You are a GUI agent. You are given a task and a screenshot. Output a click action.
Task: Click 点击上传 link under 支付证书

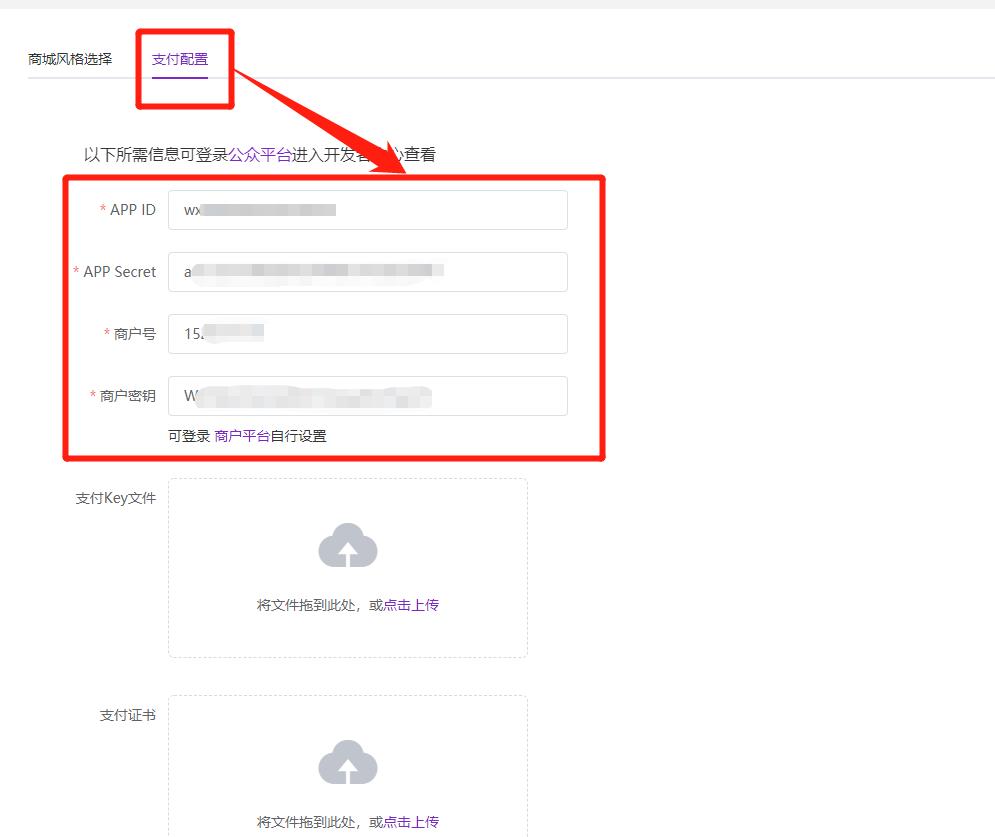point(411,822)
